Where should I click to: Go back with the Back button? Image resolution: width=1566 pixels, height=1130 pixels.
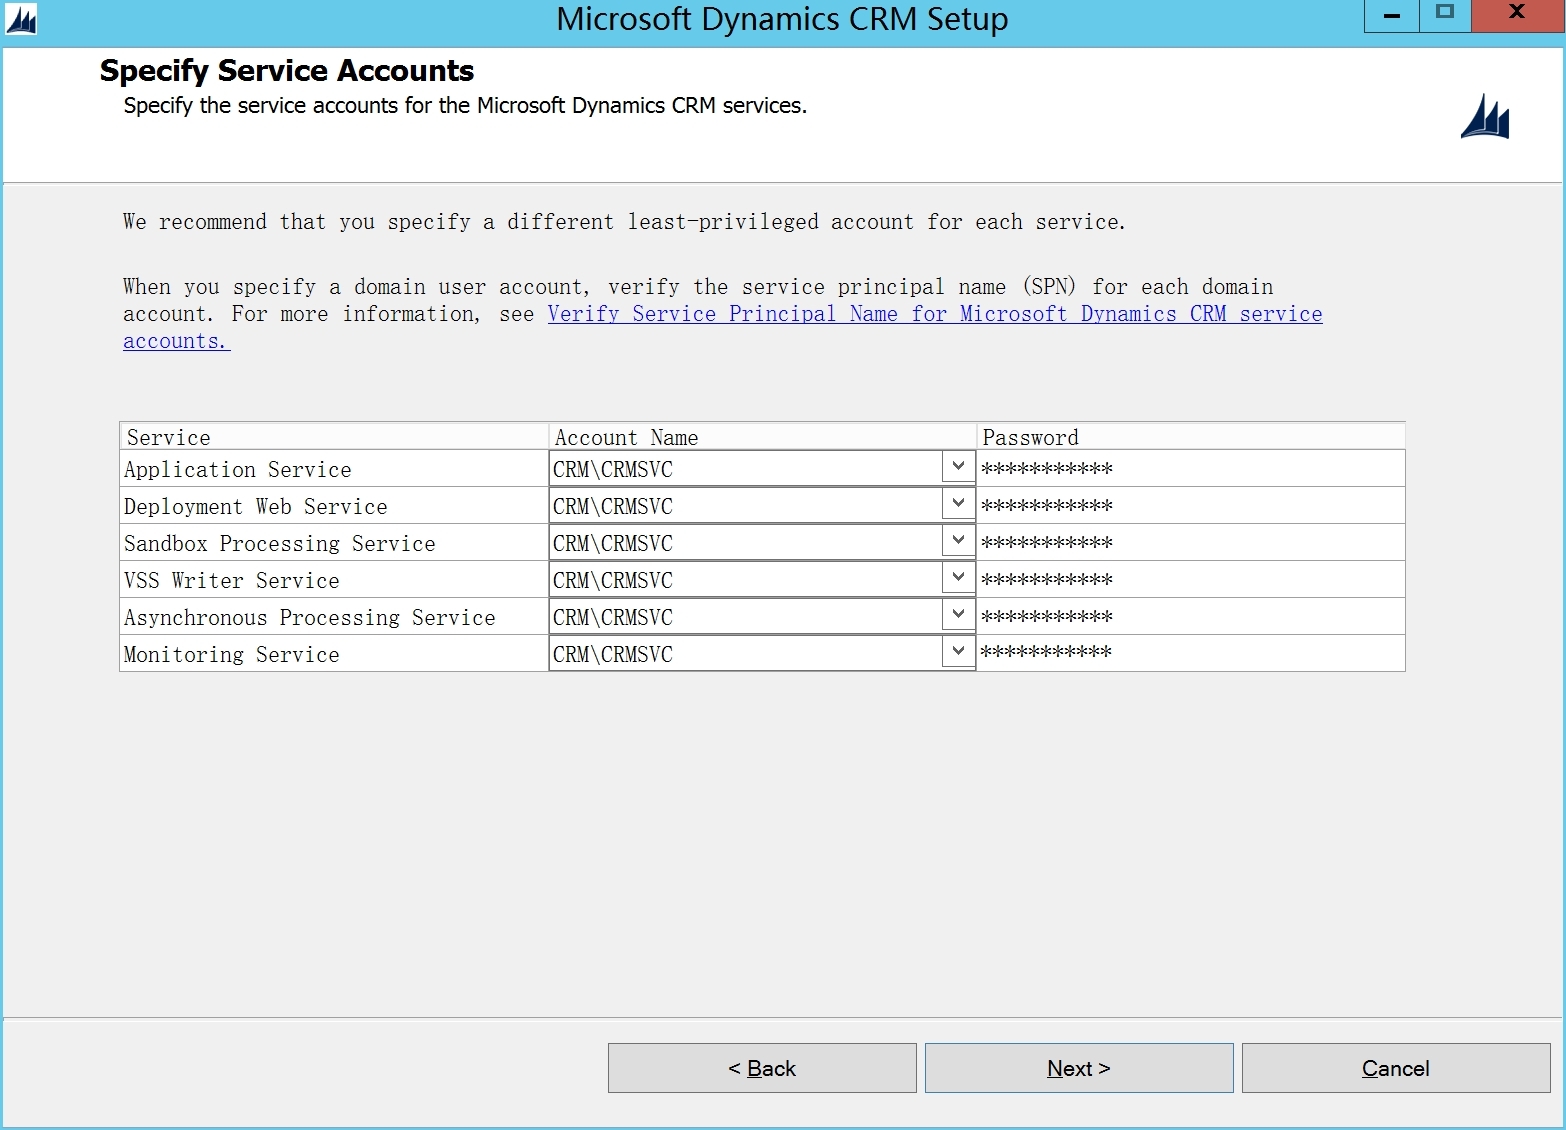click(x=762, y=1068)
